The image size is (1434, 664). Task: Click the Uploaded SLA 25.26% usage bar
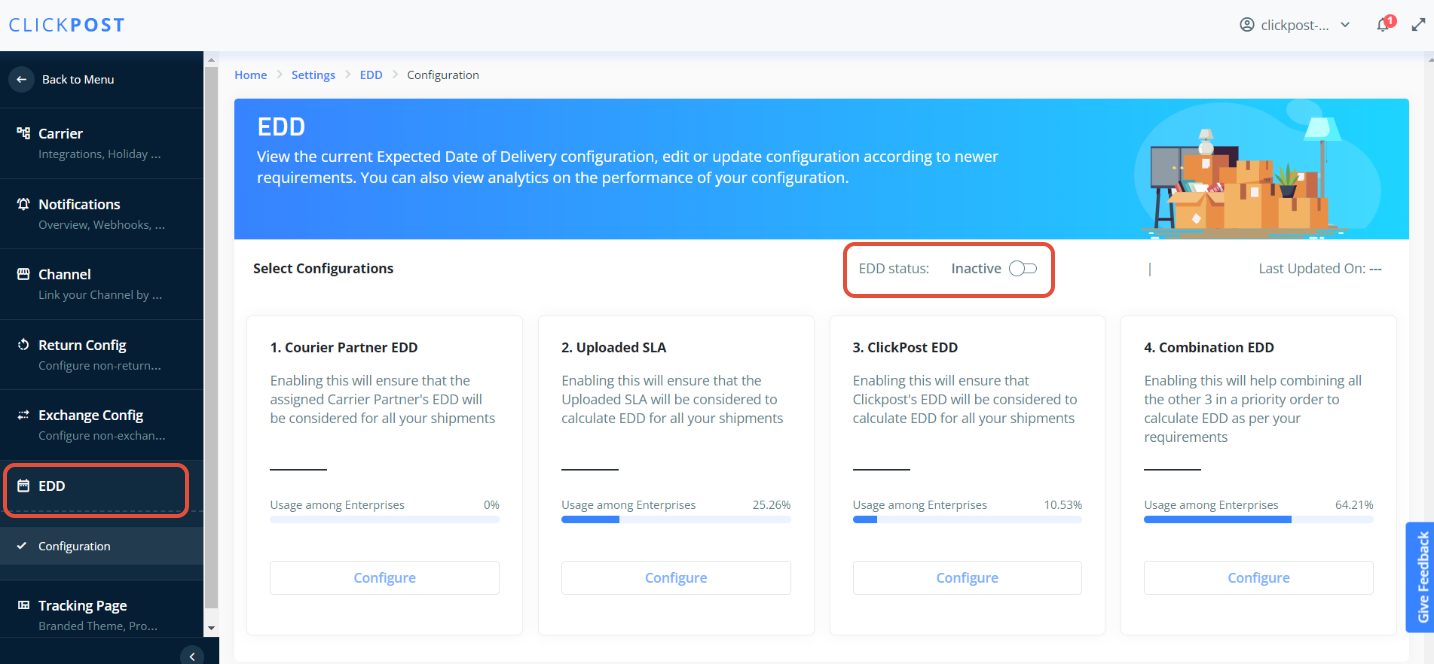click(x=676, y=520)
